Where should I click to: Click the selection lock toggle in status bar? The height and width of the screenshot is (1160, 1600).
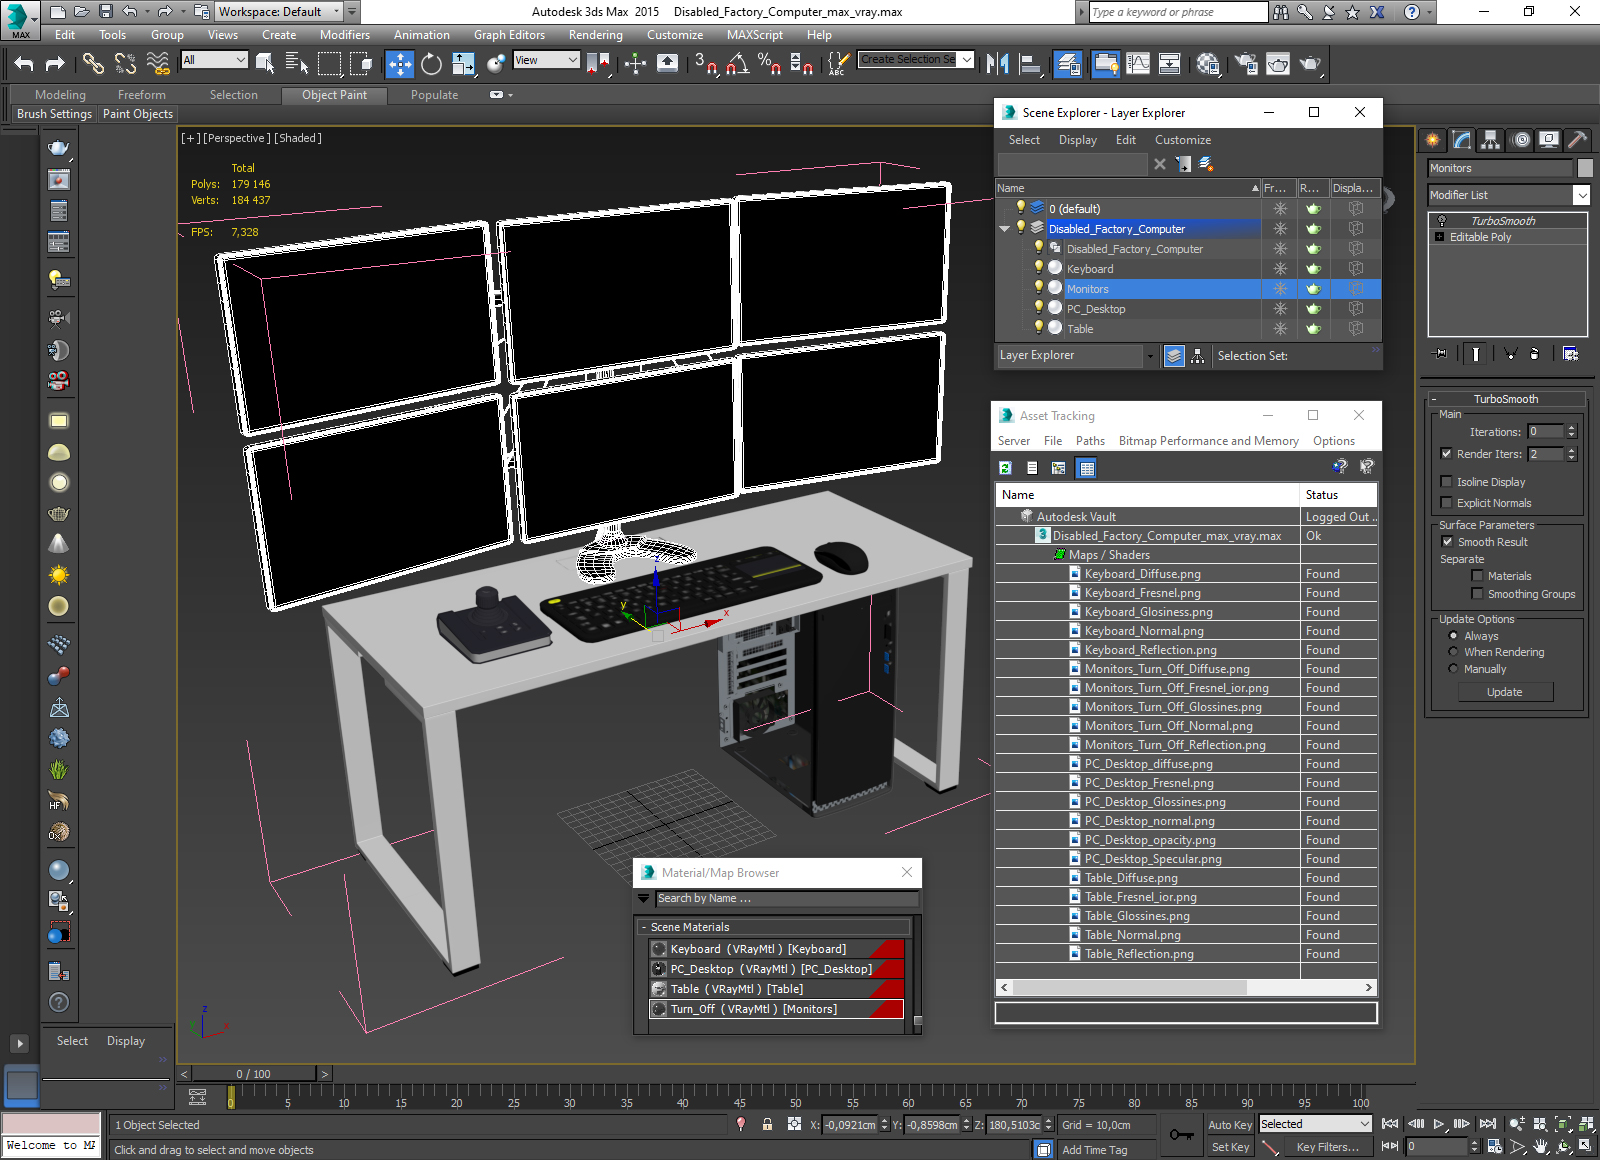click(x=767, y=1124)
